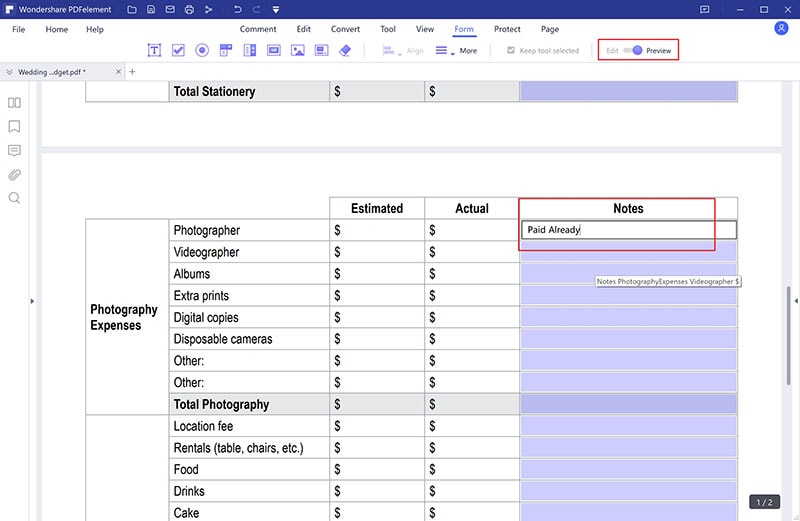Open the Help menu
Image resolution: width=800 pixels, height=521 pixels.
coord(95,29)
